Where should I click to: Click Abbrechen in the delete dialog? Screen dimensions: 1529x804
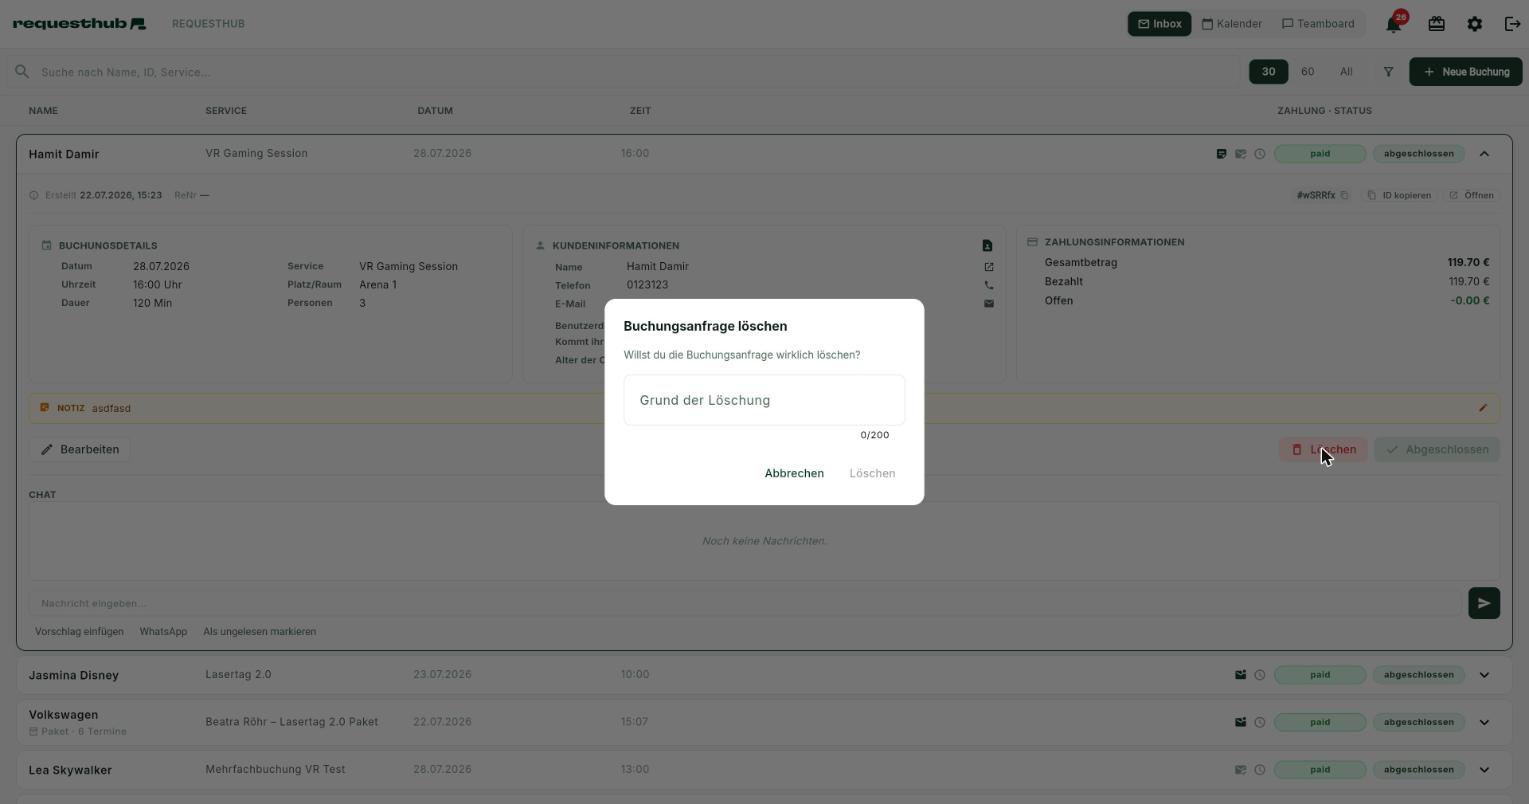click(x=794, y=473)
